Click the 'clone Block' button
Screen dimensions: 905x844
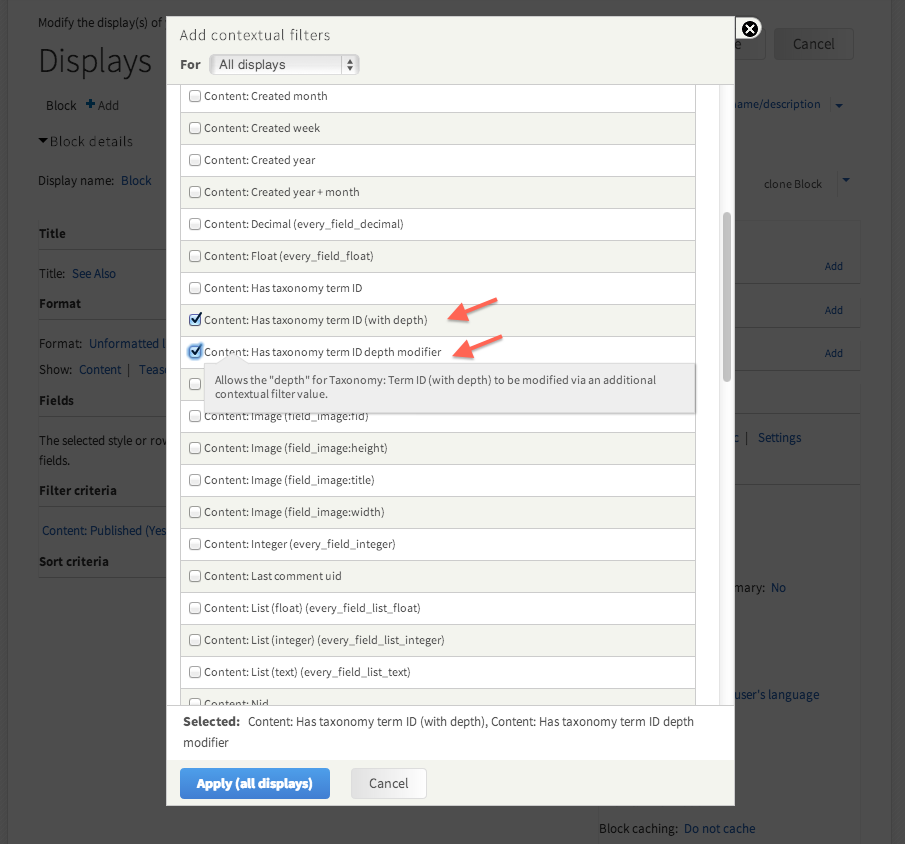[x=792, y=184]
